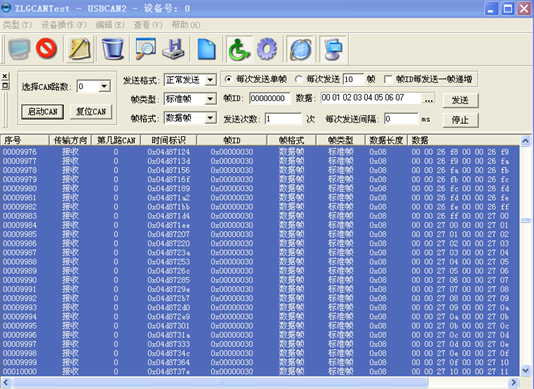Click the 序号 column header
The width and height of the screenshot is (534, 389).
point(25,140)
